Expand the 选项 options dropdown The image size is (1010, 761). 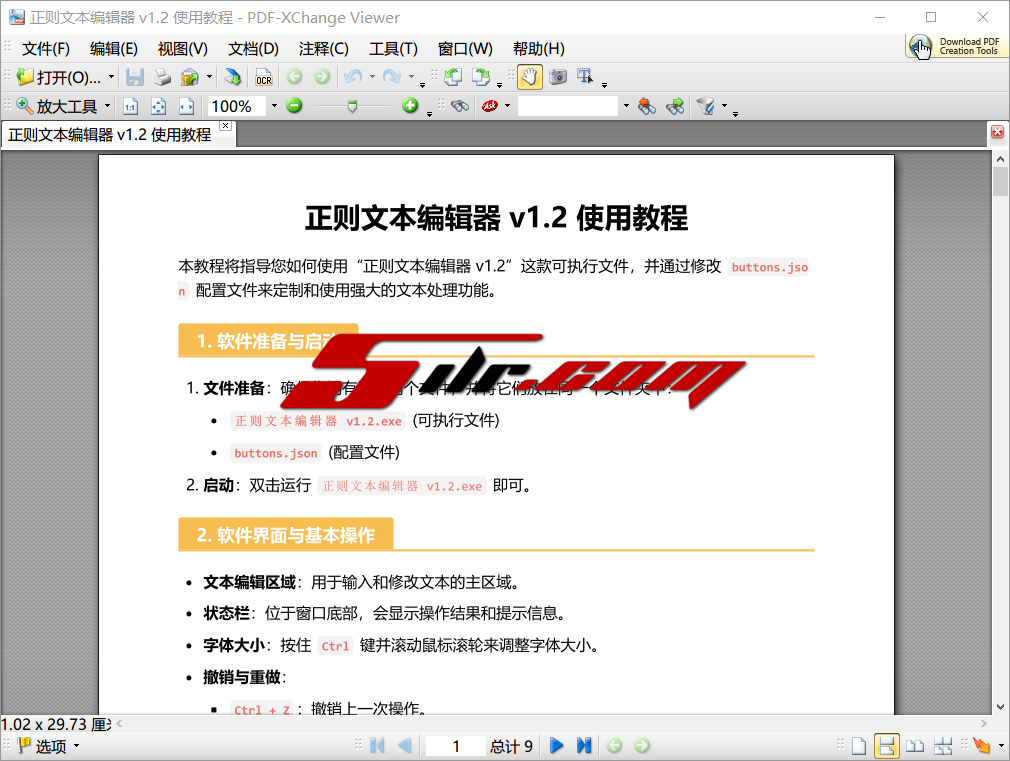click(76, 746)
